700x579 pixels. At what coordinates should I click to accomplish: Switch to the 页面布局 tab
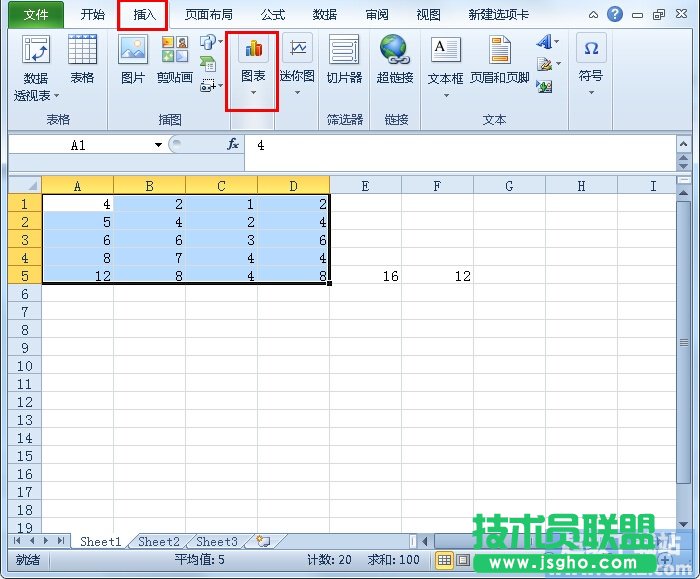(208, 15)
